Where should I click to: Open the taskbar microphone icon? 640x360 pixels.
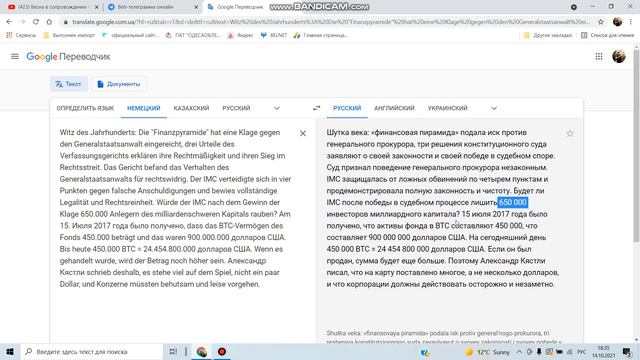pyautogui.click(x=539, y=352)
